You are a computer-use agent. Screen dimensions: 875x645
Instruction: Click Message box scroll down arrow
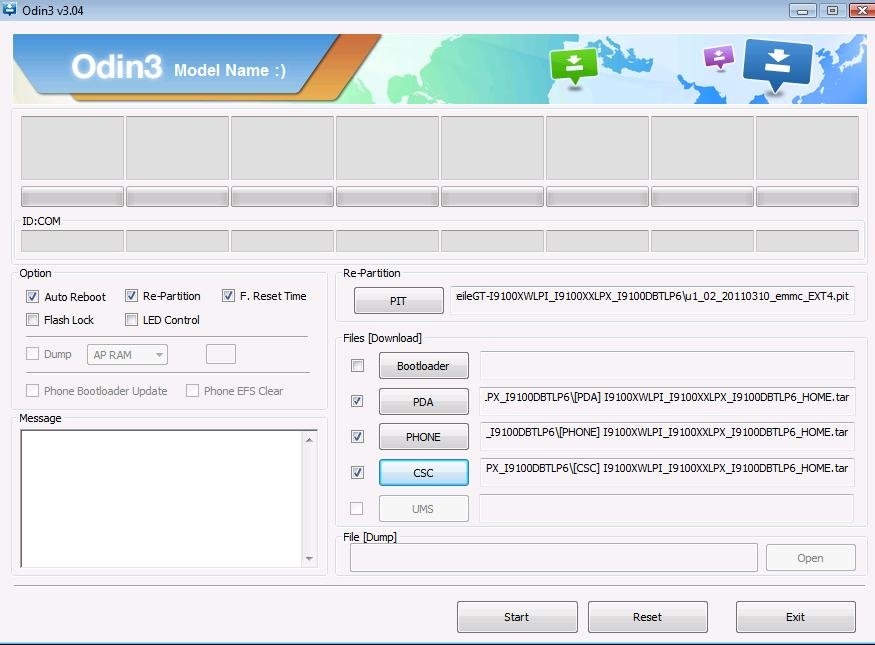(309, 559)
